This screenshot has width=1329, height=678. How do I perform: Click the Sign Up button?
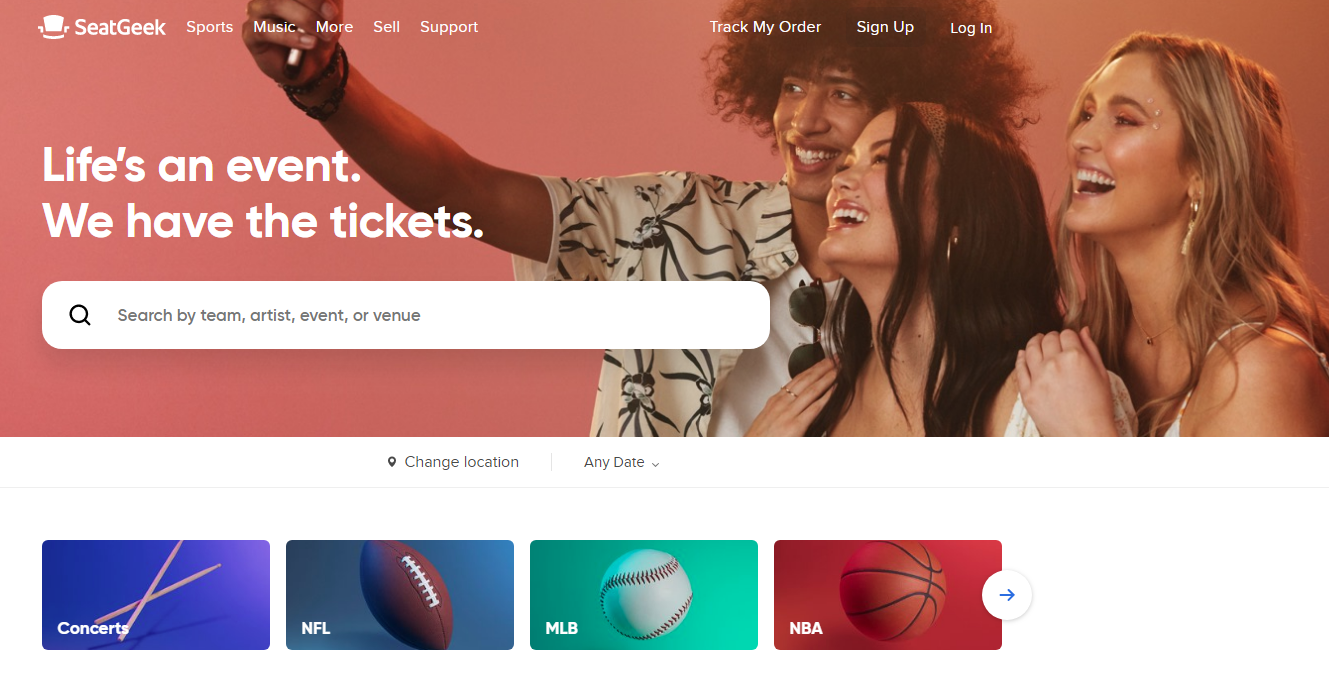point(885,27)
